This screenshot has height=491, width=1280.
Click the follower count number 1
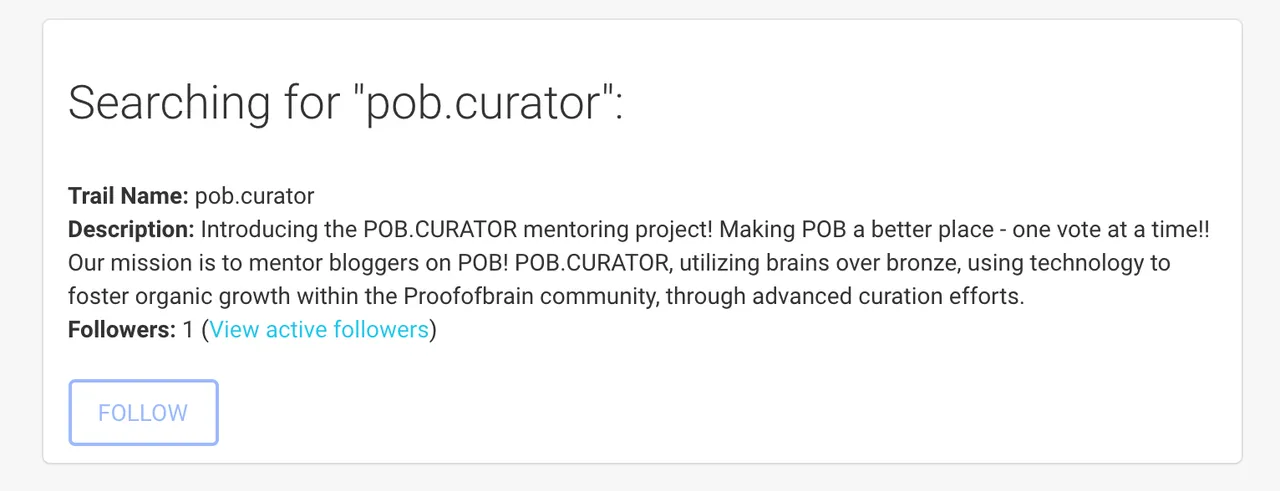188,329
